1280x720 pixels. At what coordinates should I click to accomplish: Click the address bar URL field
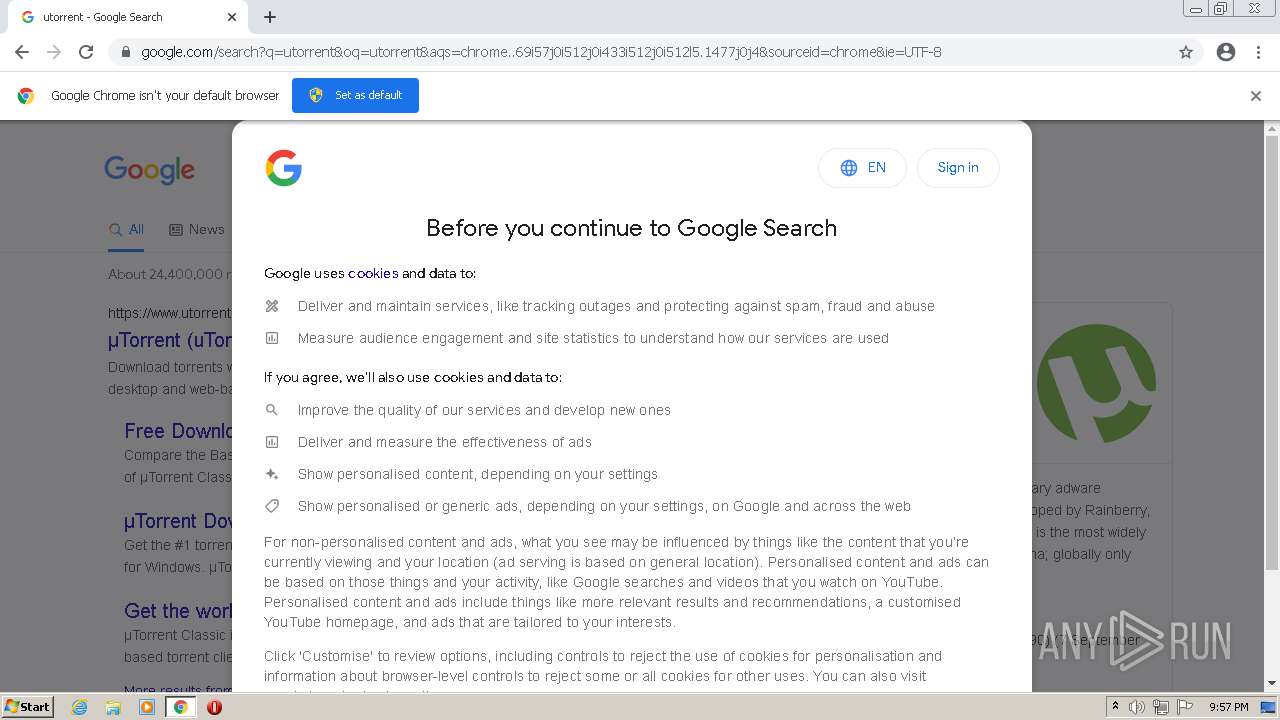click(640, 52)
